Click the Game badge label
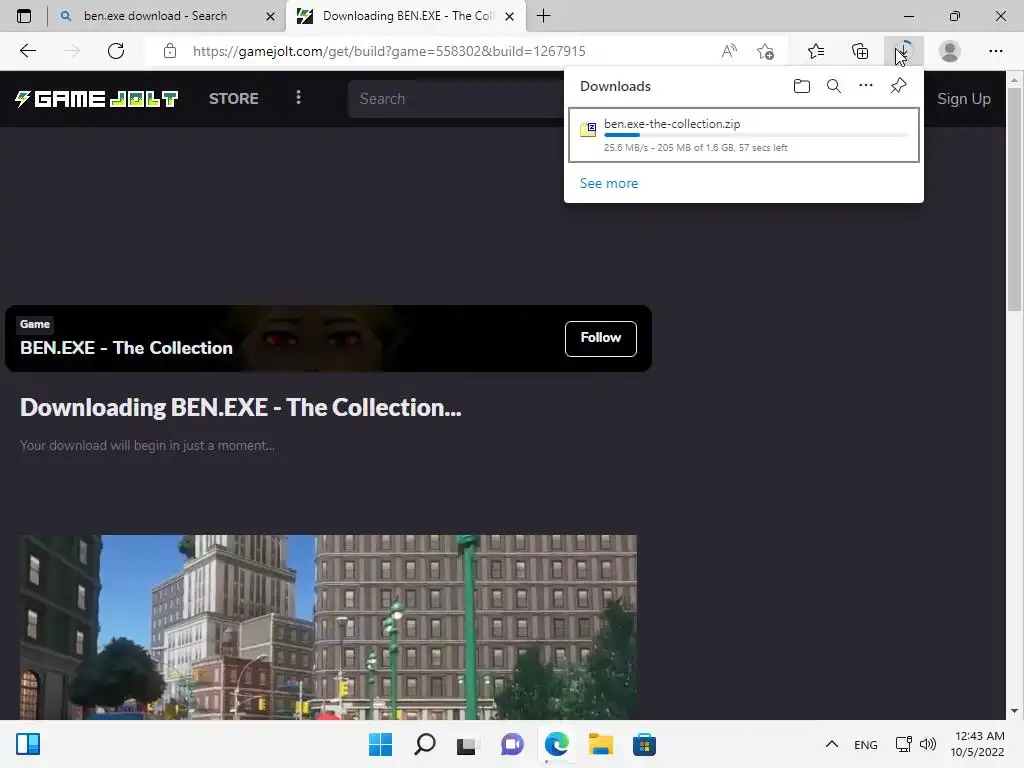Viewport: 1024px width, 768px height. point(35,324)
